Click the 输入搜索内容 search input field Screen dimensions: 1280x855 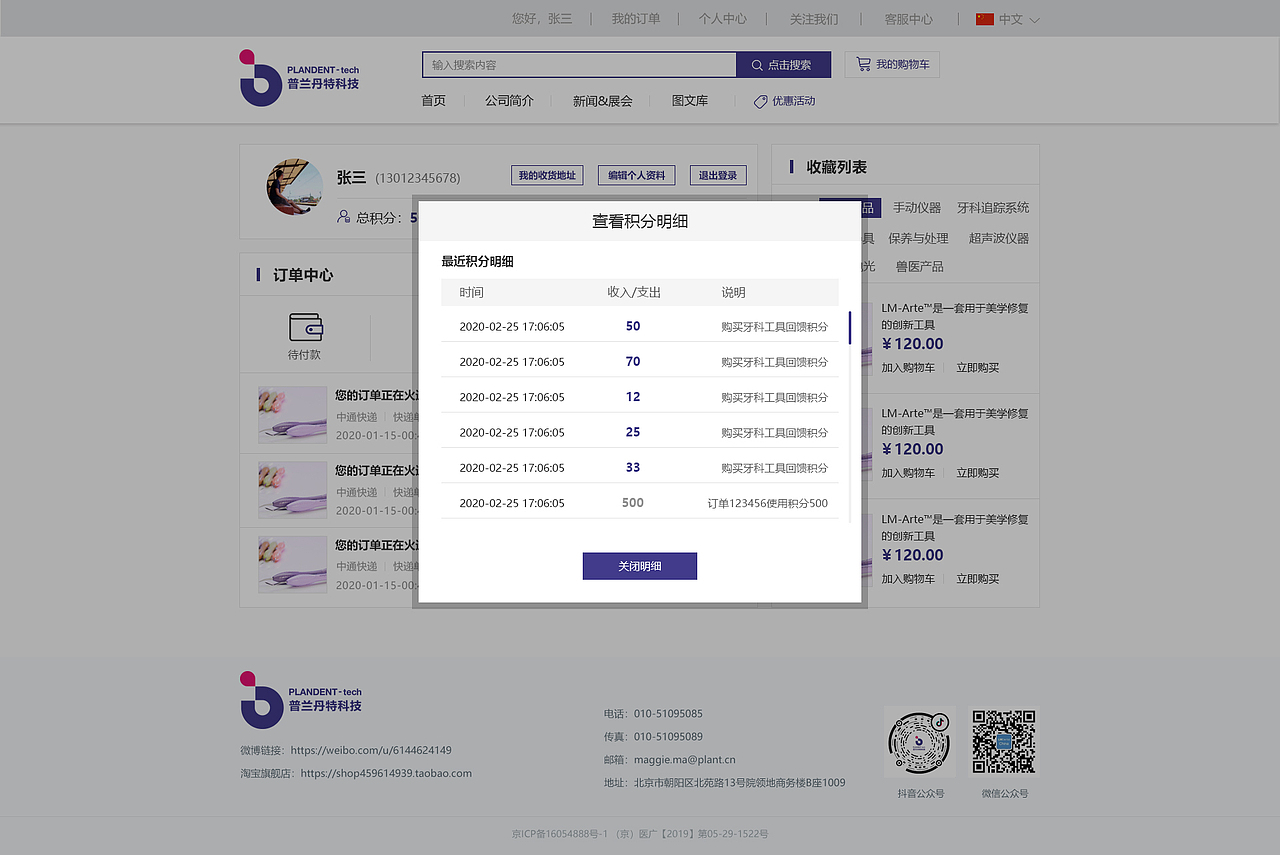coord(578,64)
